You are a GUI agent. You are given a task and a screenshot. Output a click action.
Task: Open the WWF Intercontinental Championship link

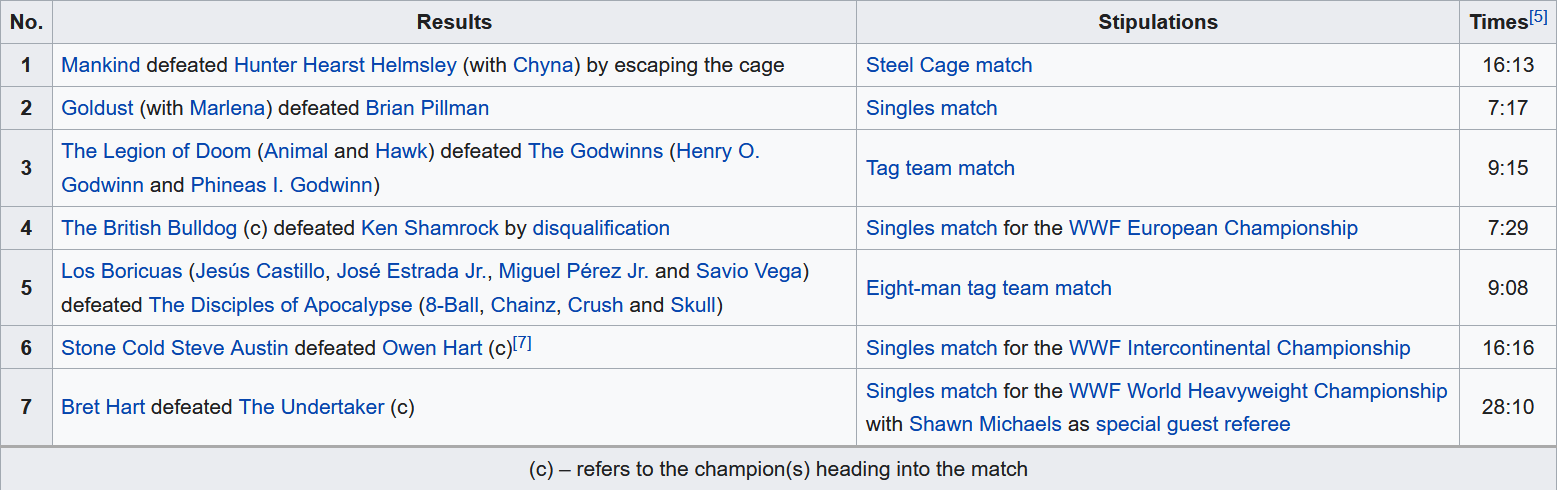(1239, 348)
